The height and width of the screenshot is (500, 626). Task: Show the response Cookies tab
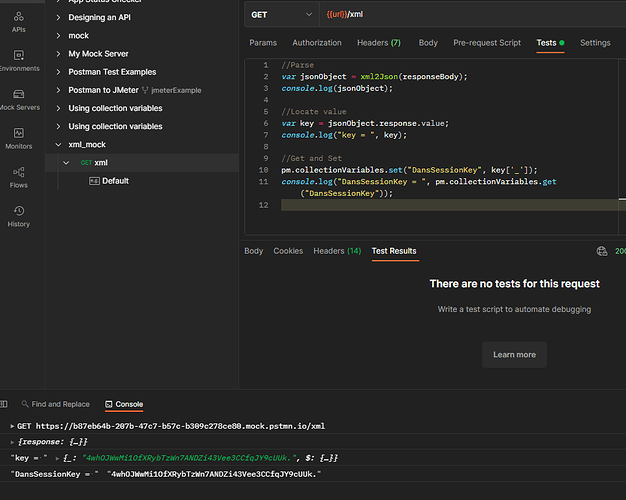(x=288, y=251)
